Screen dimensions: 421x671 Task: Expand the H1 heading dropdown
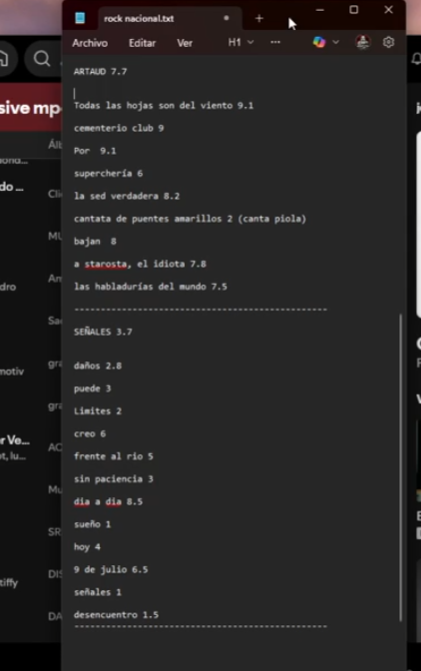241,42
